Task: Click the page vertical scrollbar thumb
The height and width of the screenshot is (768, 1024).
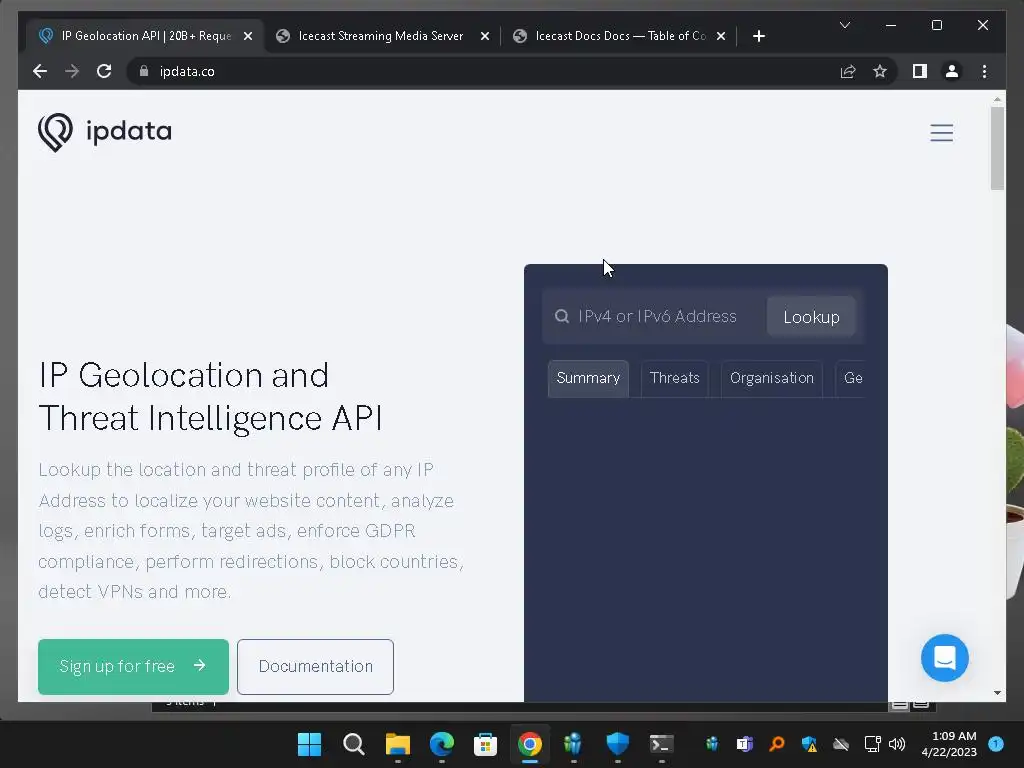Action: [x=997, y=148]
